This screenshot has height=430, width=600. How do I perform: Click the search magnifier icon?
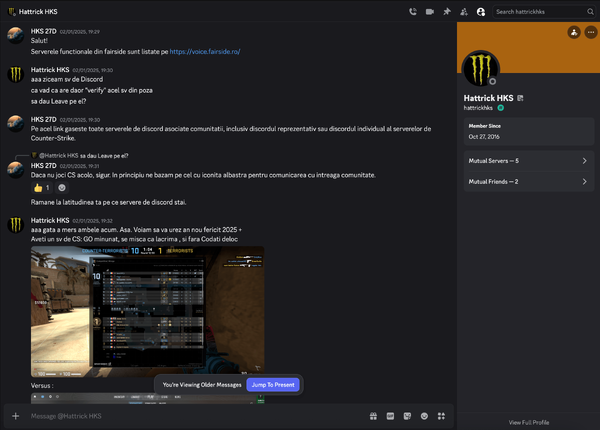(590, 12)
